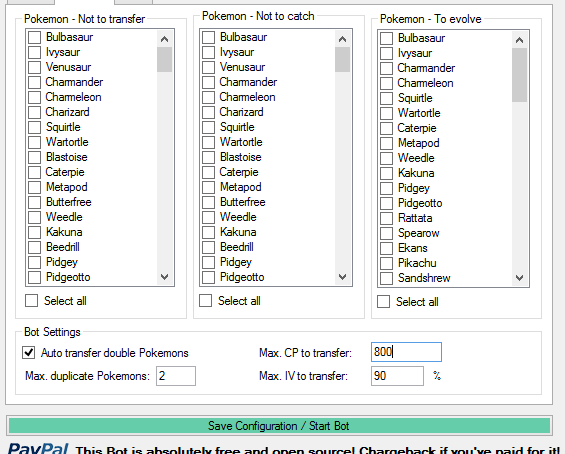Focus the Max. duplicate Pokemons field
The height and width of the screenshot is (454, 565).
point(176,376)
